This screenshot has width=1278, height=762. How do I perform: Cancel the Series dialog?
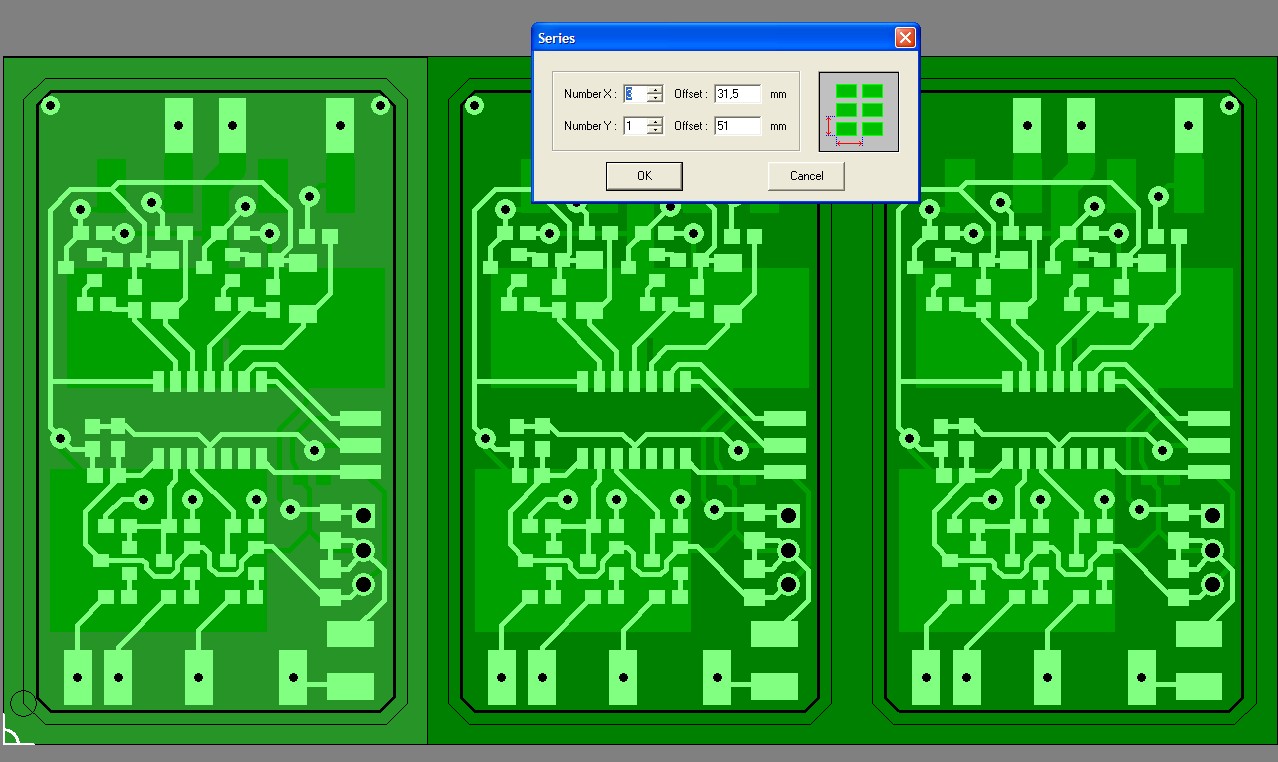coord(806,176)
